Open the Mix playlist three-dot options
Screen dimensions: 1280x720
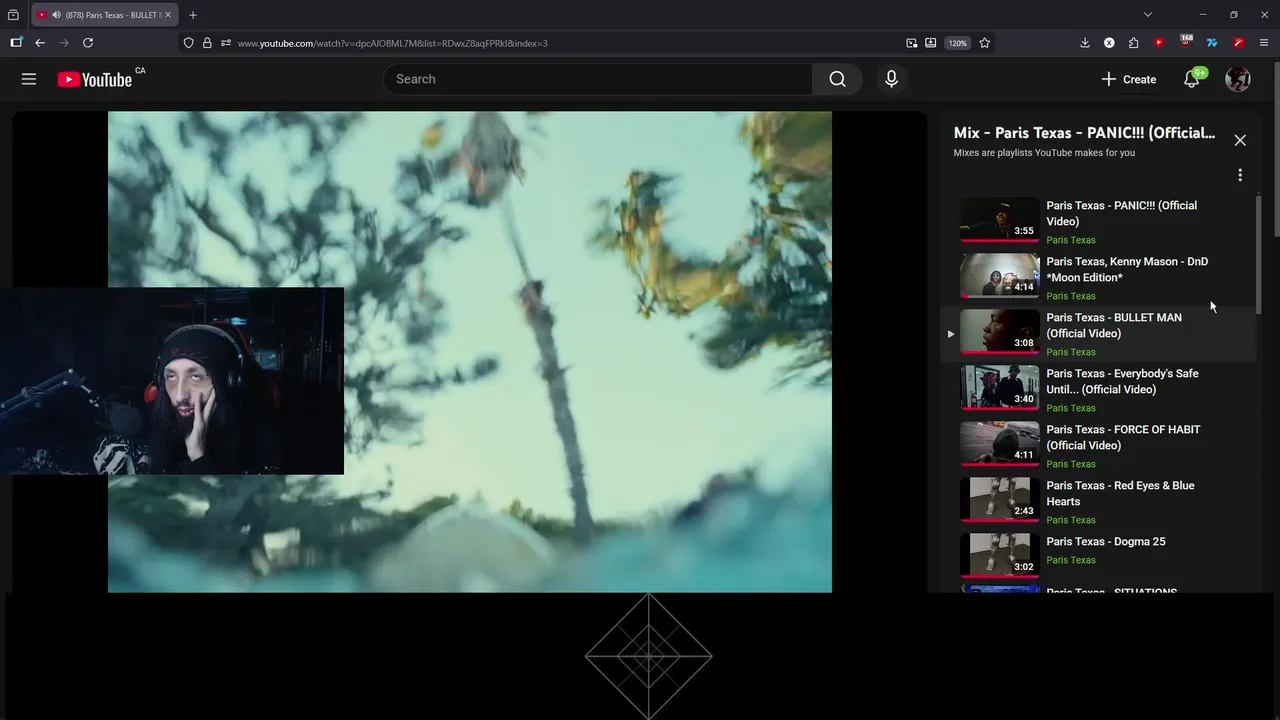click(1240, 175)
